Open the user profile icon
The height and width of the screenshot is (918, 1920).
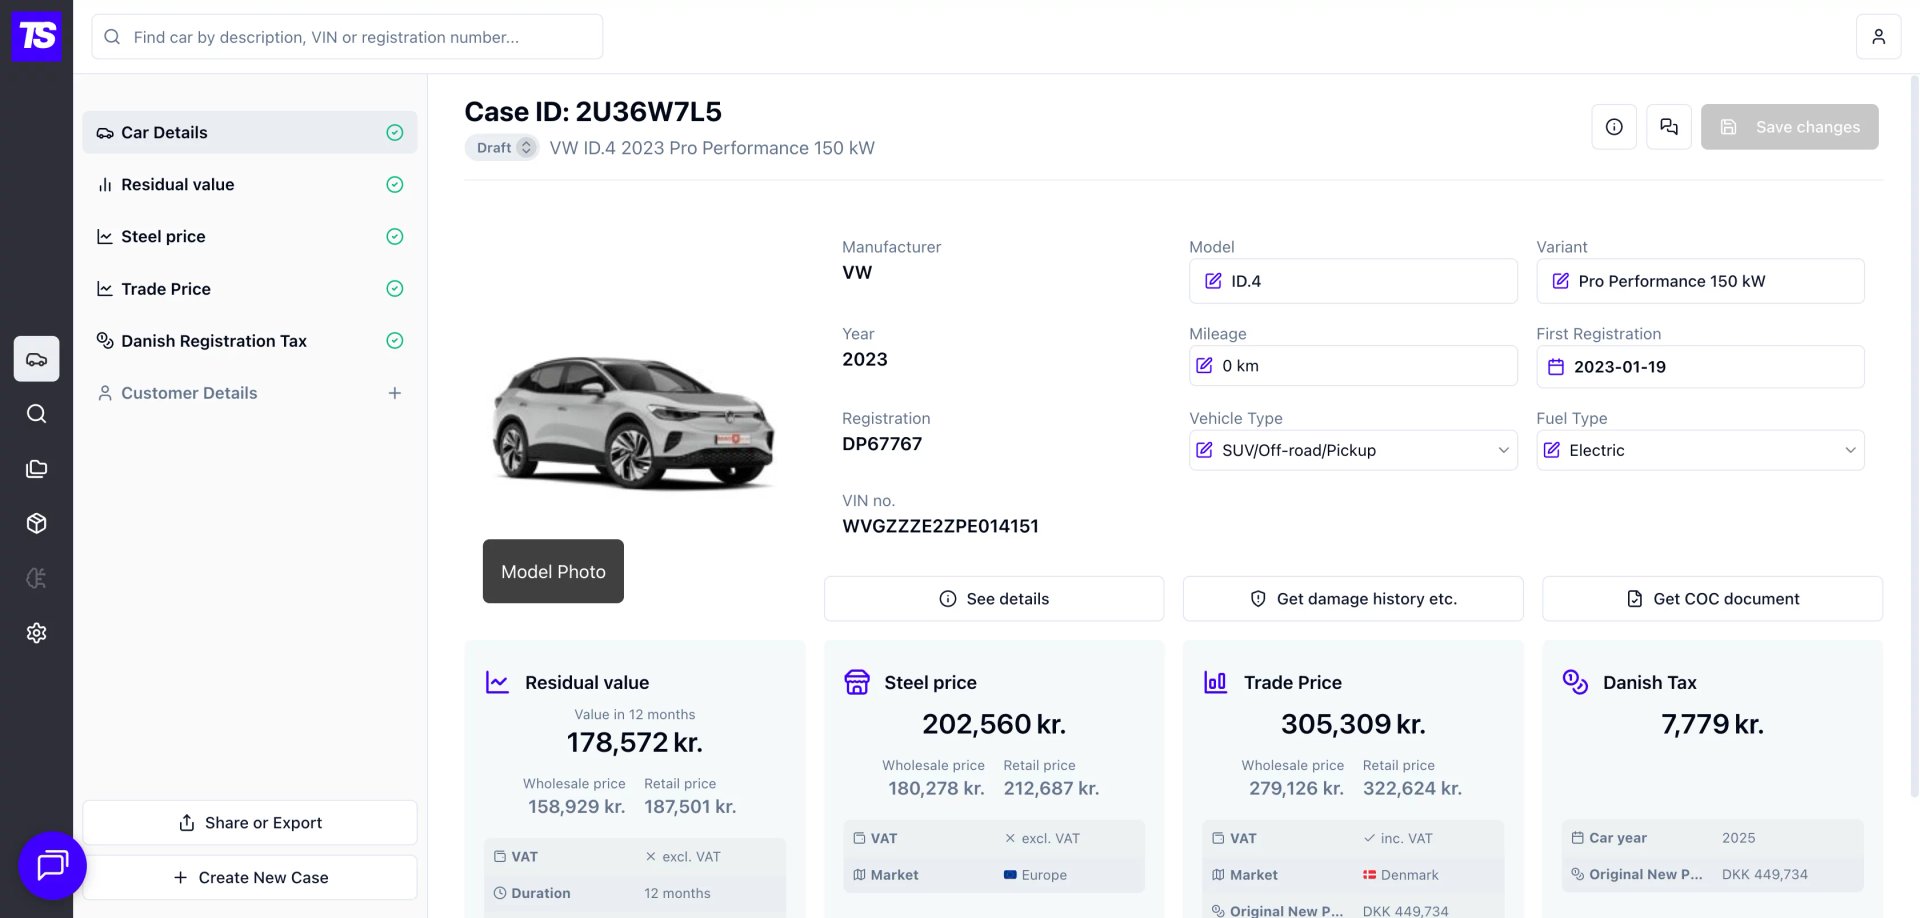click(1879, 37)
